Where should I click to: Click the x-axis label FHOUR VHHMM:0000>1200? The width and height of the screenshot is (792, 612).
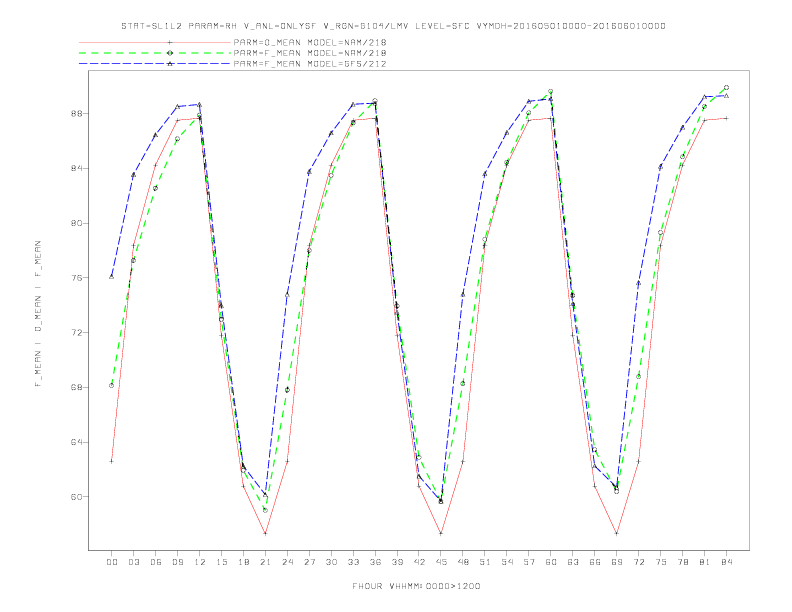tap(416, 586)
